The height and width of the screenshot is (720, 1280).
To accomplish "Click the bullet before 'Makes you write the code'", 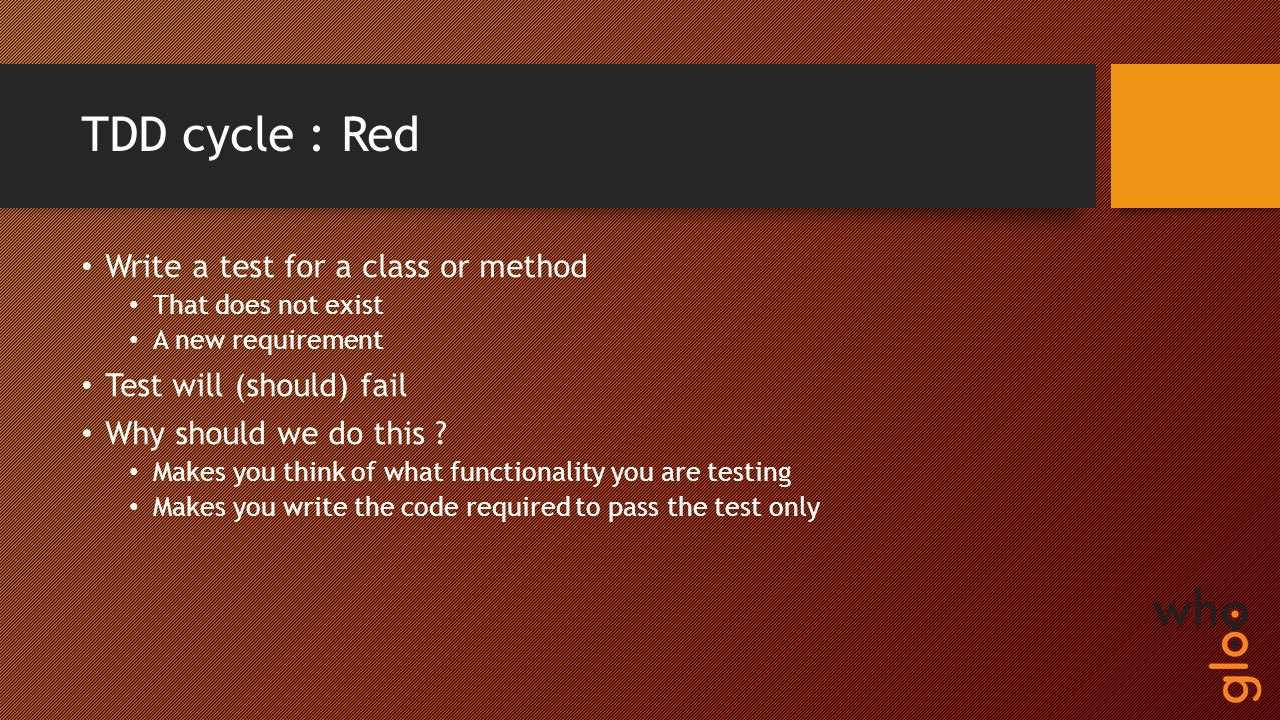I will pos(135,508).
